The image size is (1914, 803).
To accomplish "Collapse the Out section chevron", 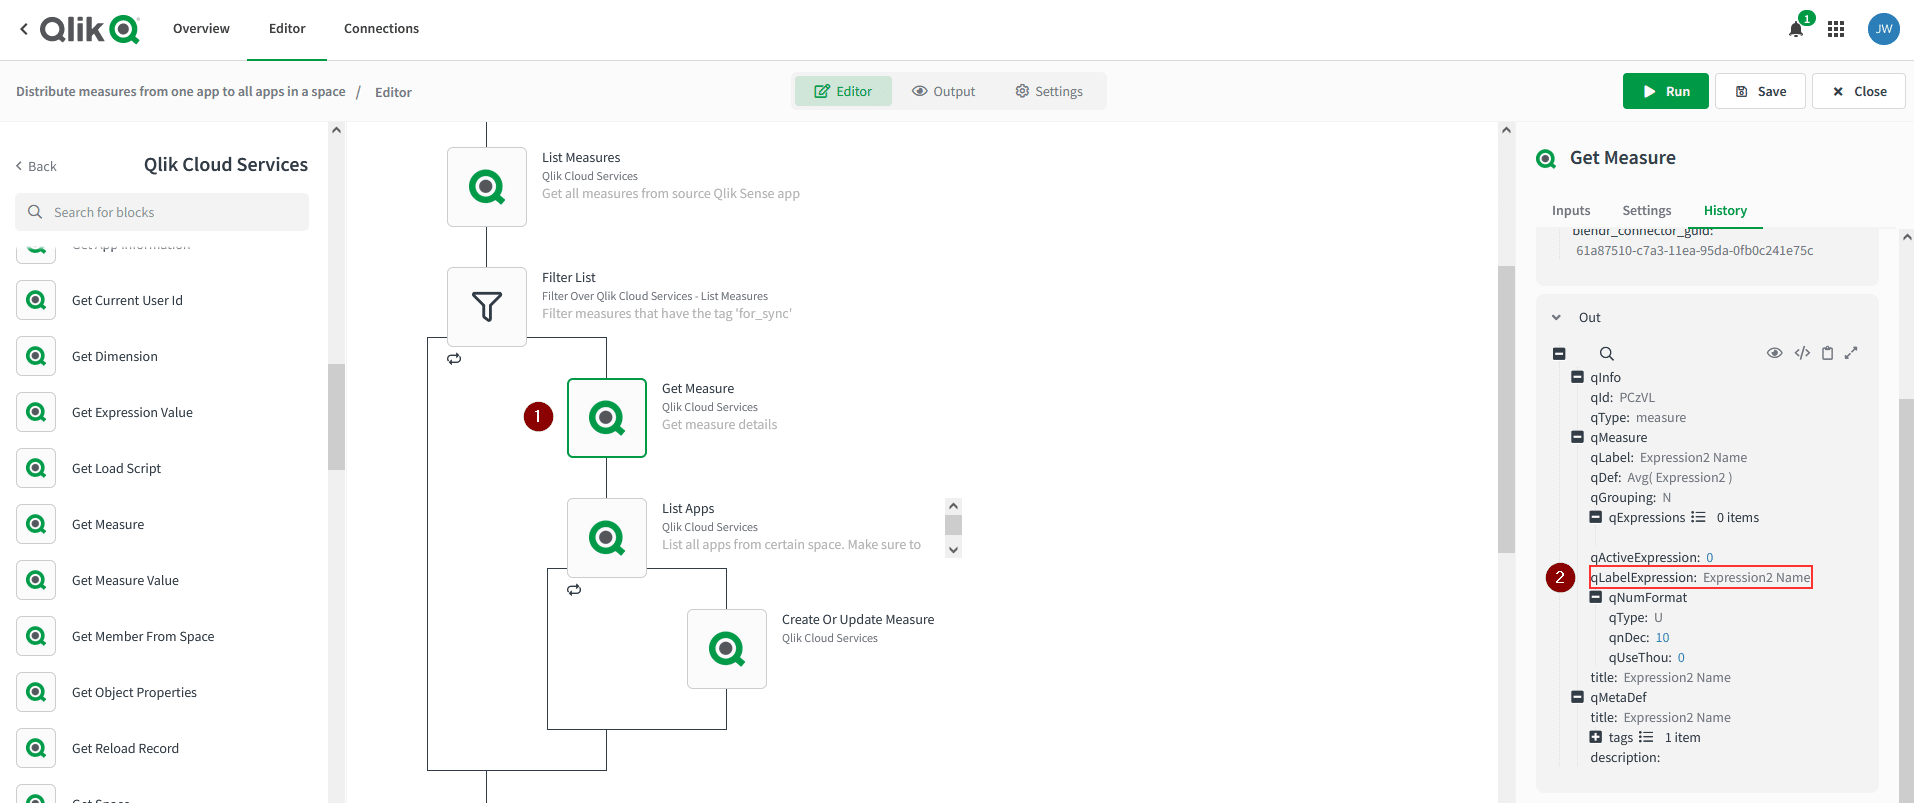I will [x=1556, y=317].
